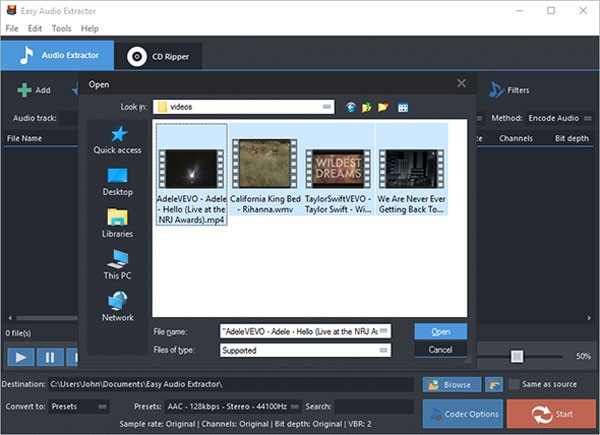Go to Network location
Image resolution: width=600 pixels, height=435 pixels.
pyautogui.click(x=117, y=307)
